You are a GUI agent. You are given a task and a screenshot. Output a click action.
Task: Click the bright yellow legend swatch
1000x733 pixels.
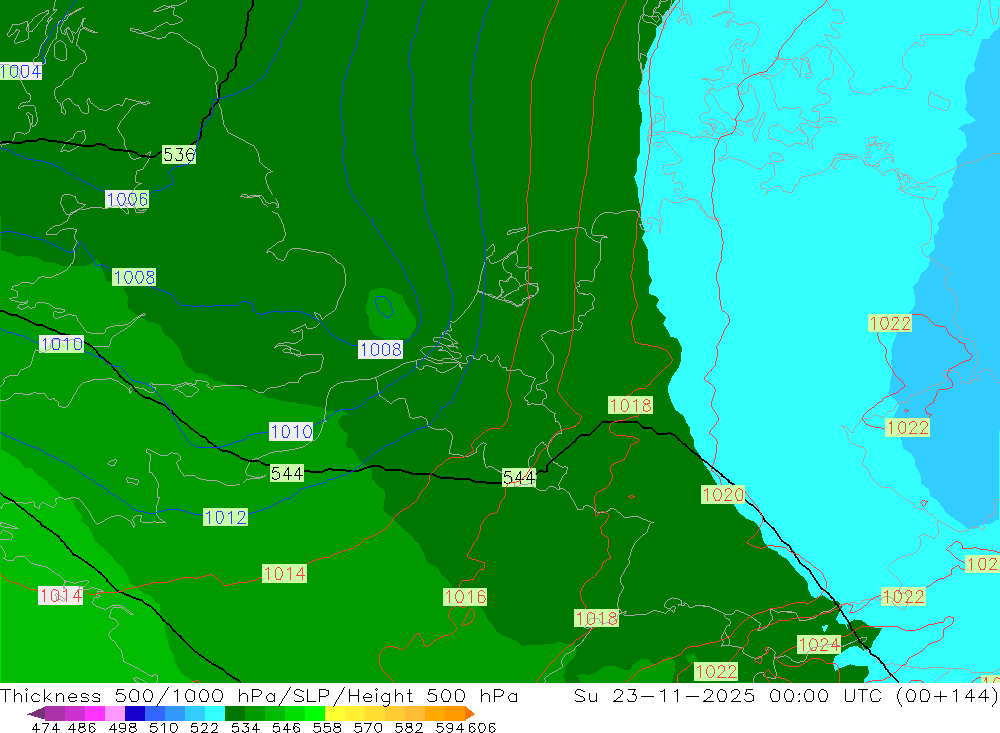pyautogui.click(x=335, y=713)
